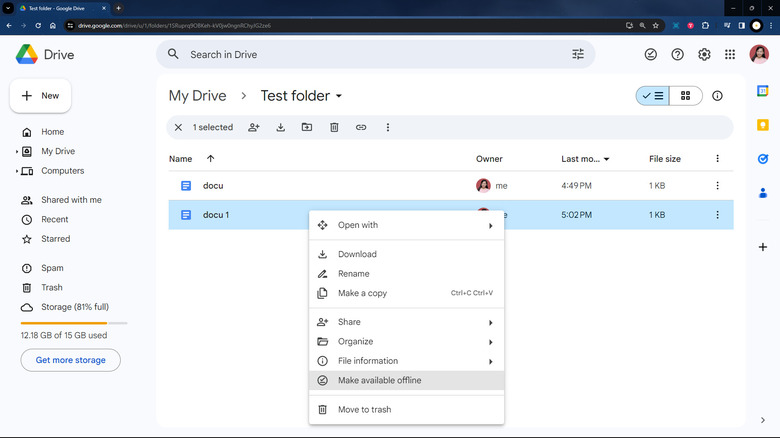Switch to list layout view
Screen dimensions: 780x438
[x=653, y=96]
